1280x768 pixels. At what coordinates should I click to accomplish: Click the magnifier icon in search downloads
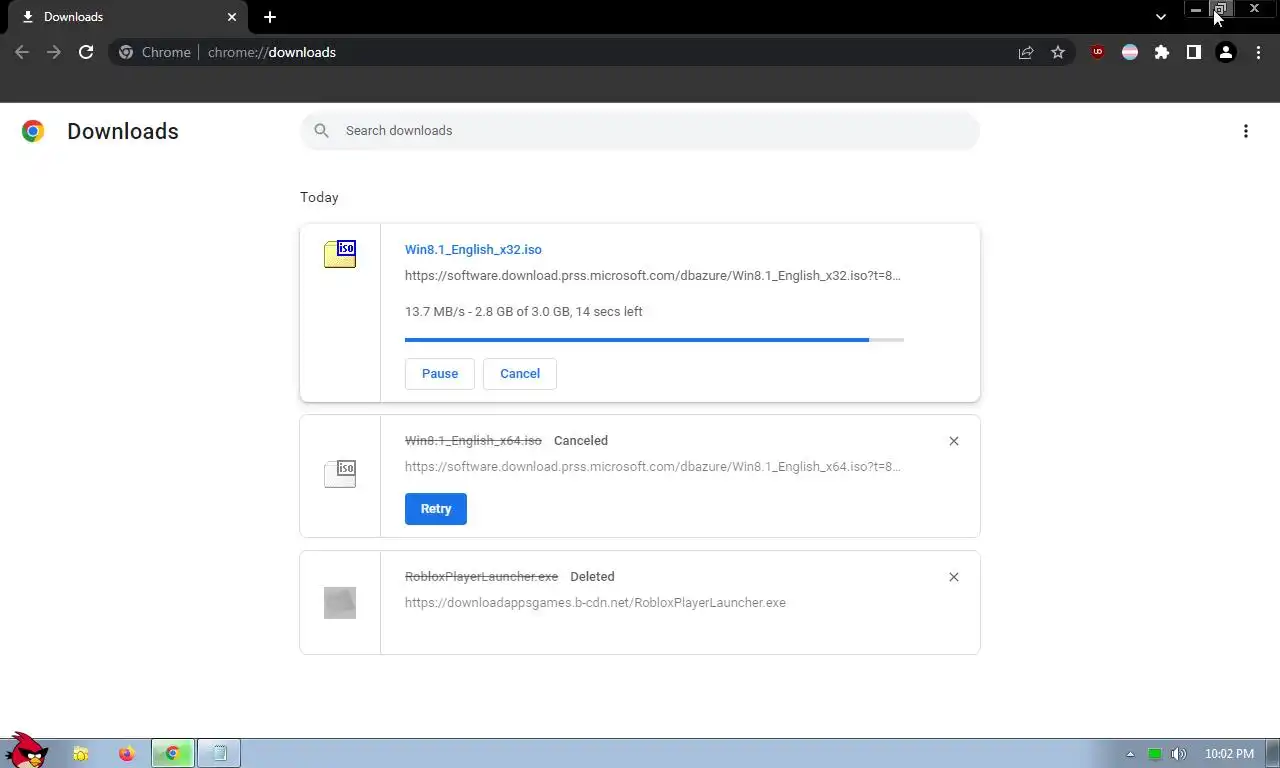321,131
